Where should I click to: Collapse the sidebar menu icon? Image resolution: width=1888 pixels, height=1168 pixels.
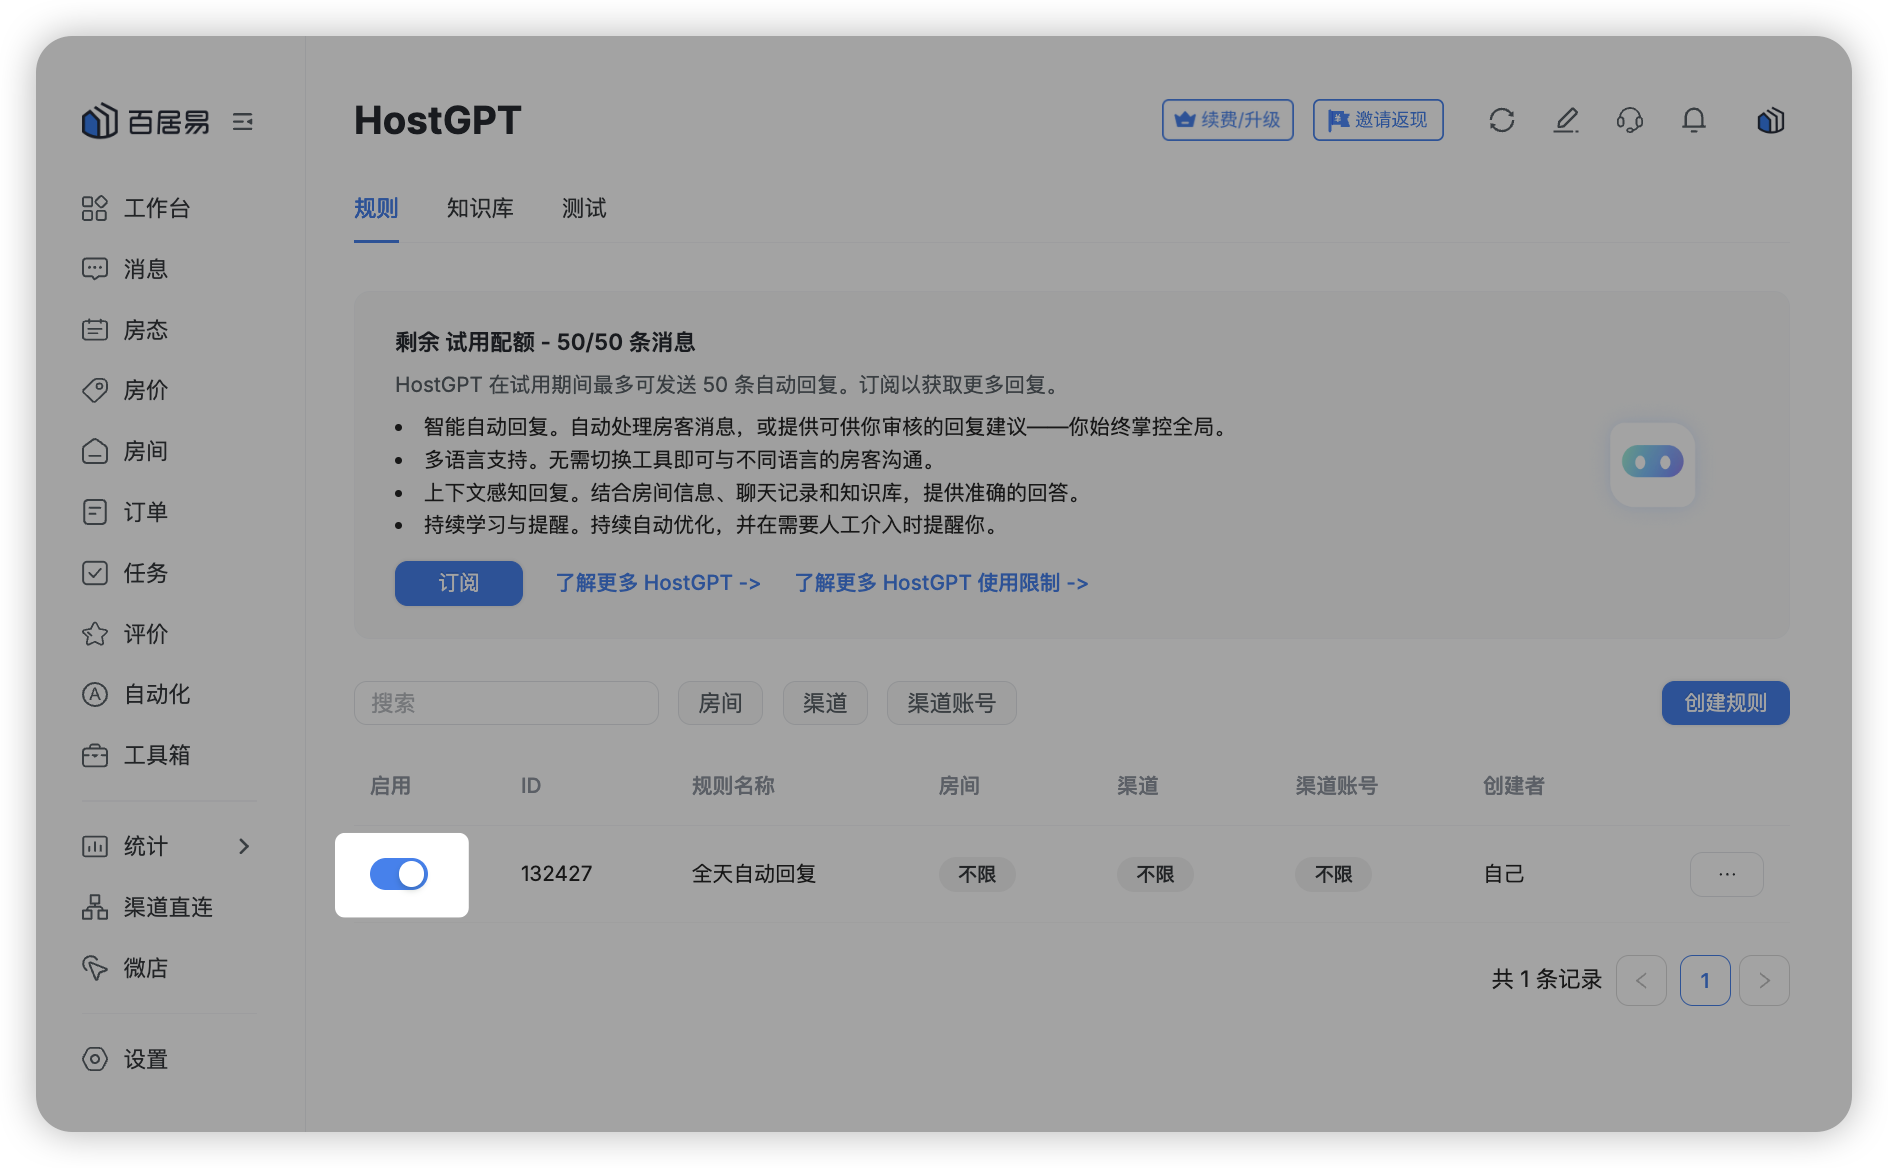[x=243, y=122]
